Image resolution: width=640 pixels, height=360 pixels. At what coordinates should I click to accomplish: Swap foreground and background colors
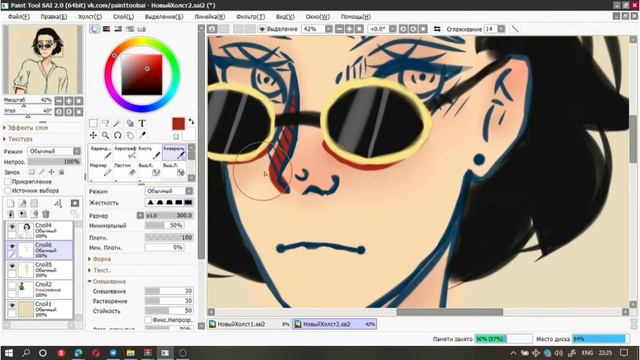click(x=191, y=122)
